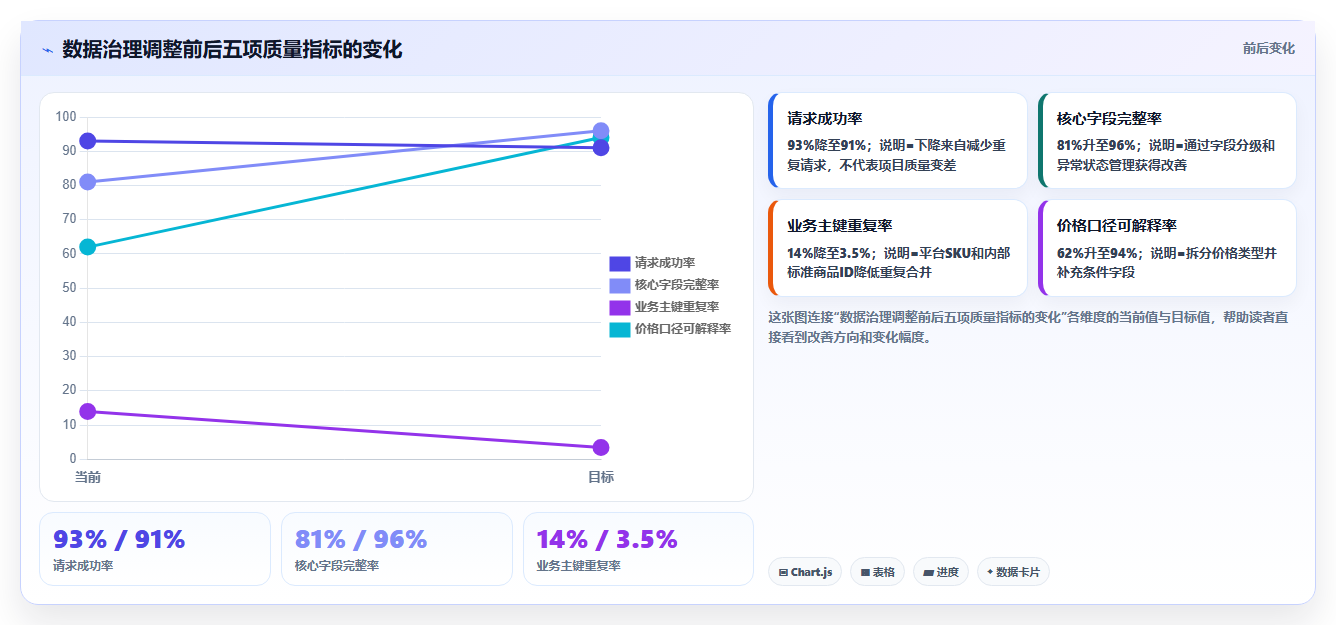Toggle 请求成功率 legend color swatch
This screenshot has width=1336, height=625.
(620, 263)
